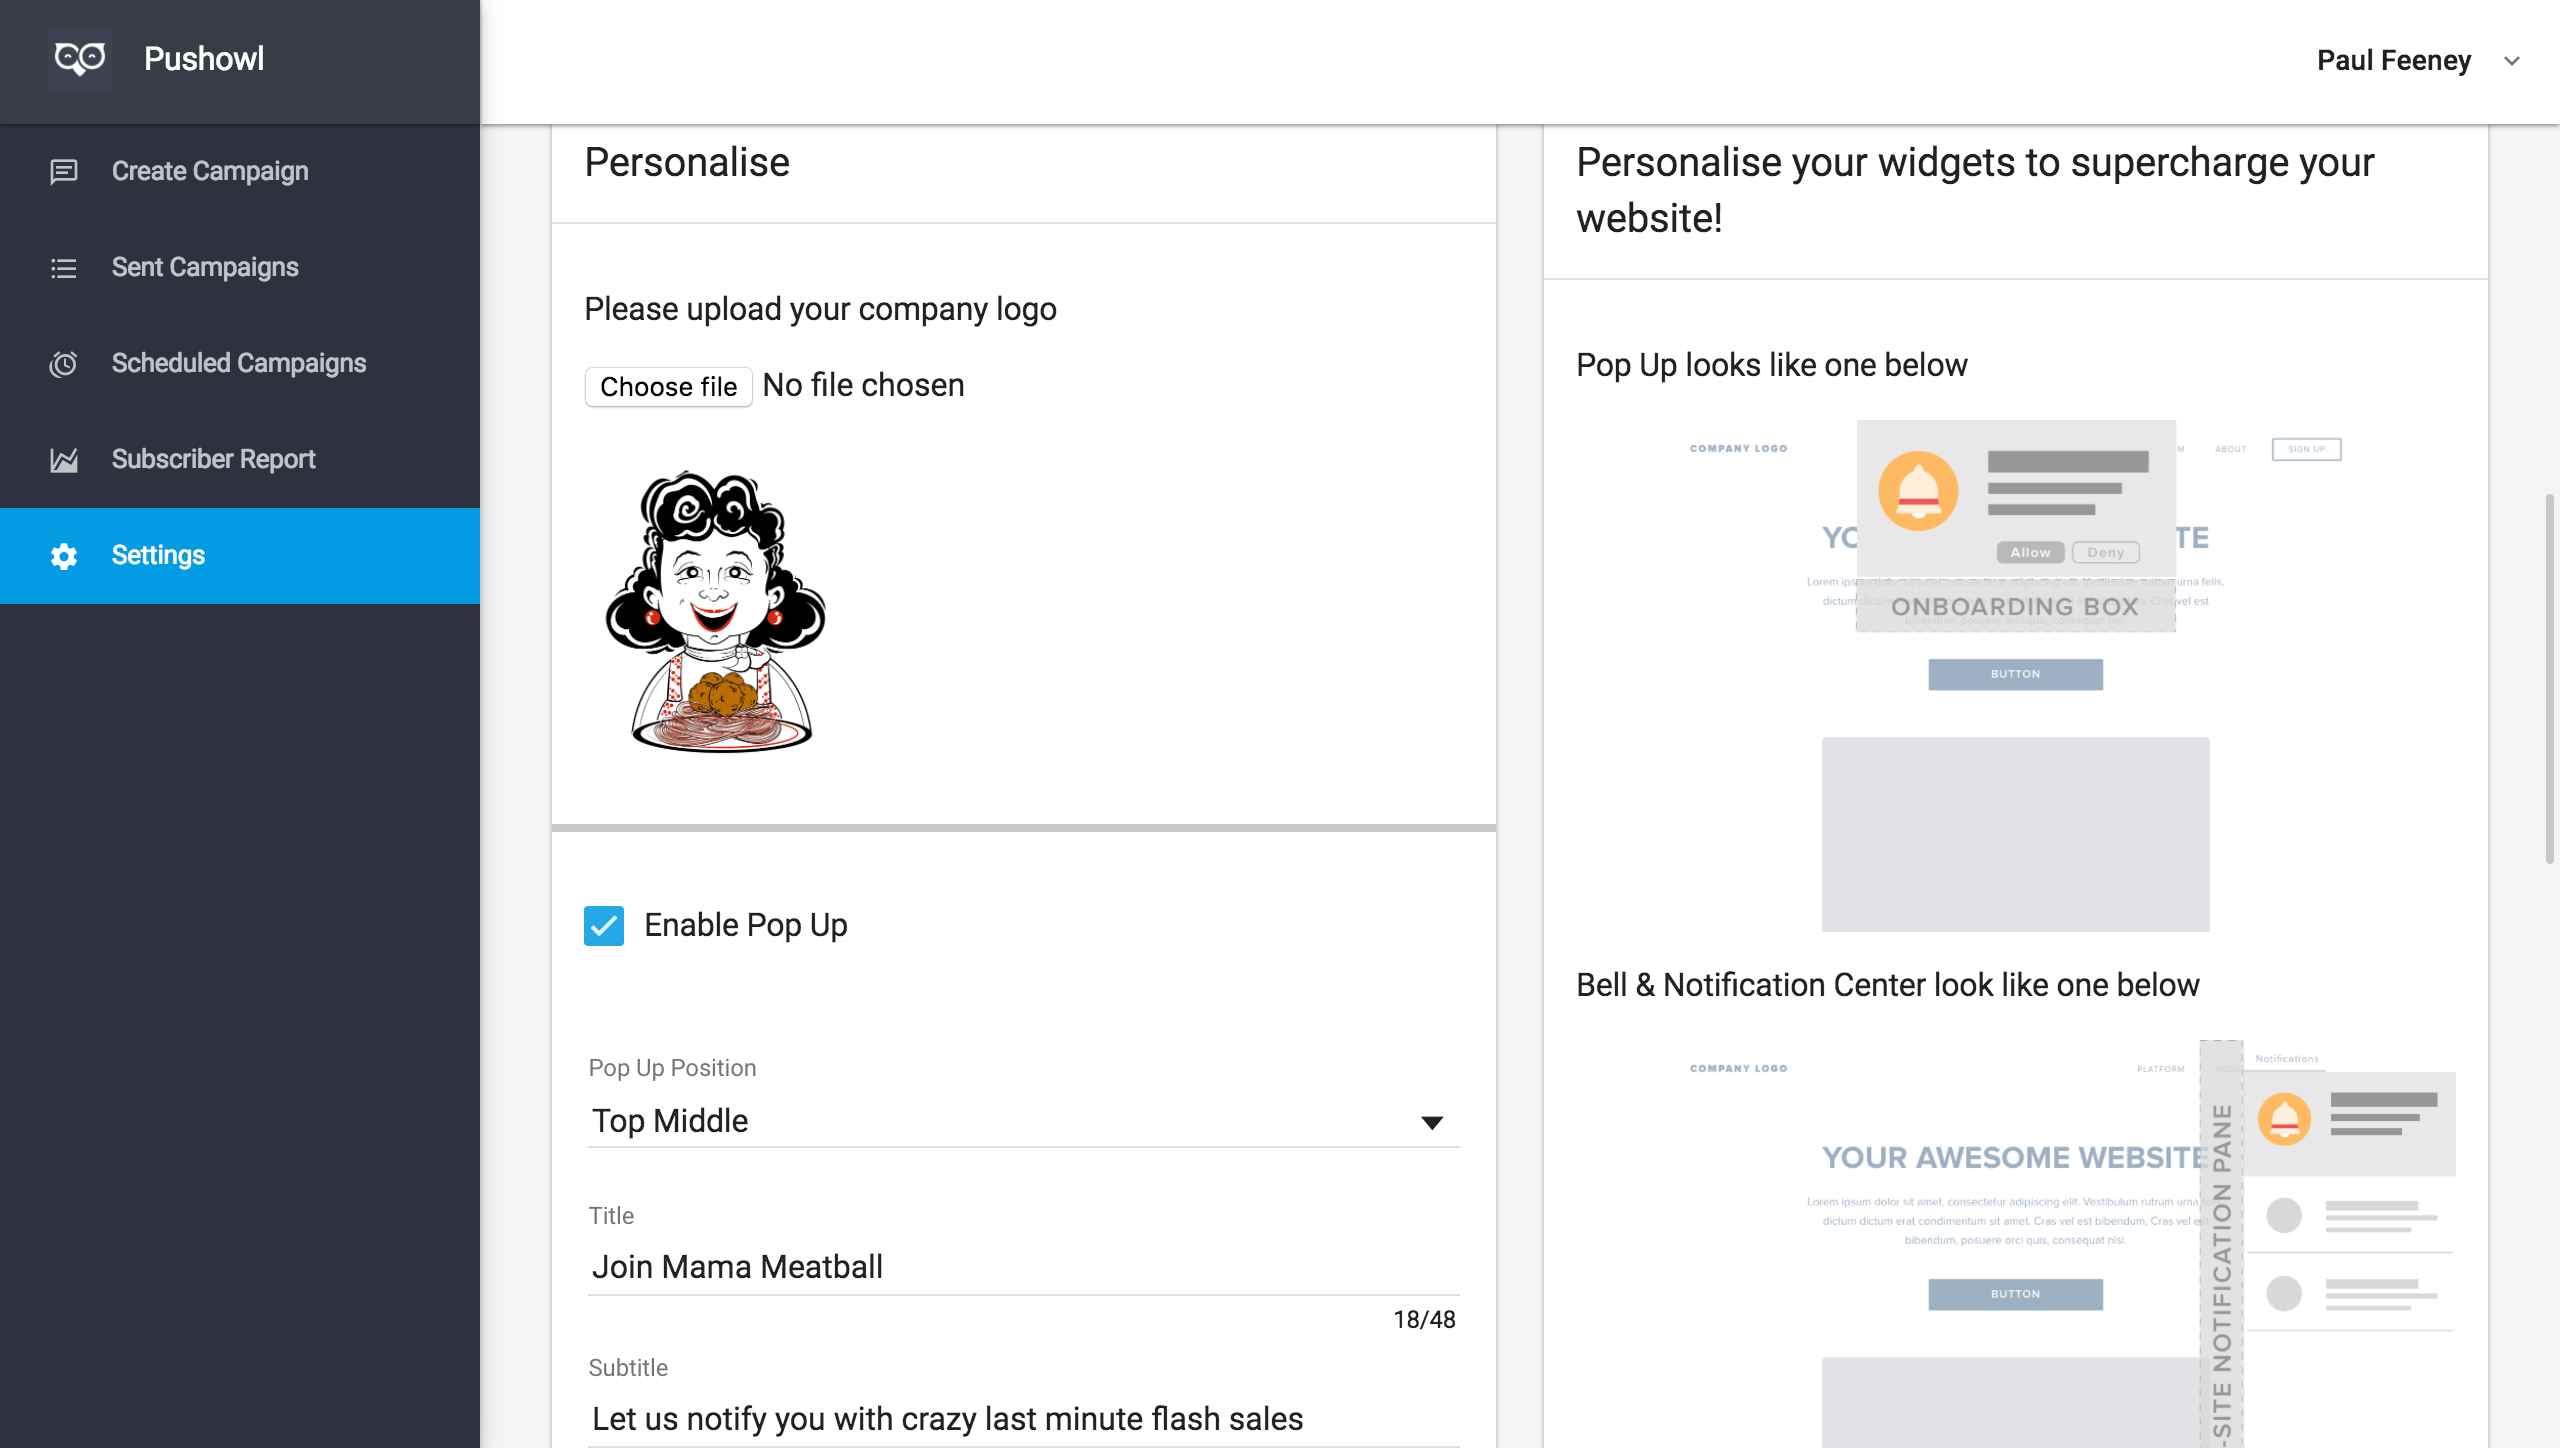Click the uploaded Mama Meatball logo image
The height and width of the screenshot is (1448, 2560).
pyautogui.click(x=716, y=611)
